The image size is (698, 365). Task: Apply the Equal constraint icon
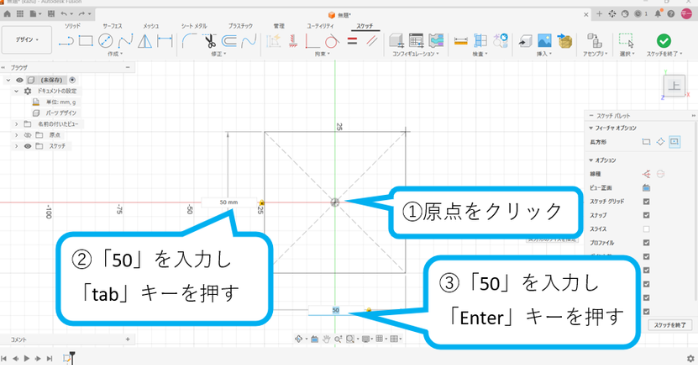tap(352, 41)
